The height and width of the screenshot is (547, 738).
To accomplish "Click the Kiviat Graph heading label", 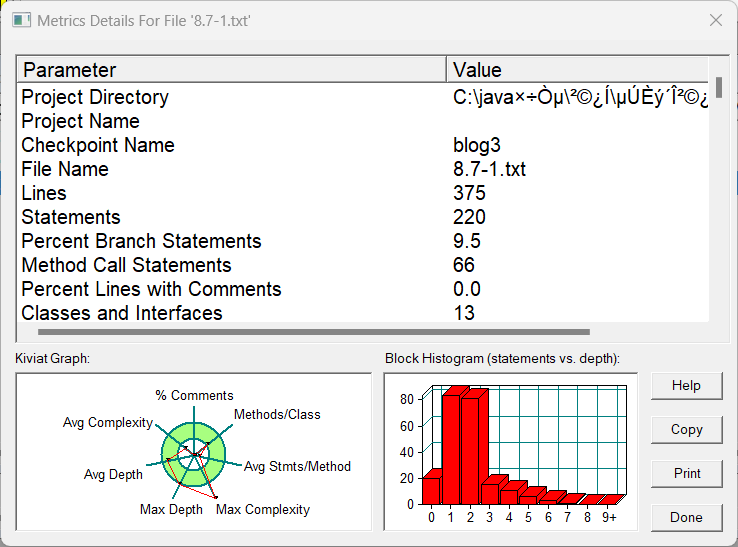I will coord(52,359).
